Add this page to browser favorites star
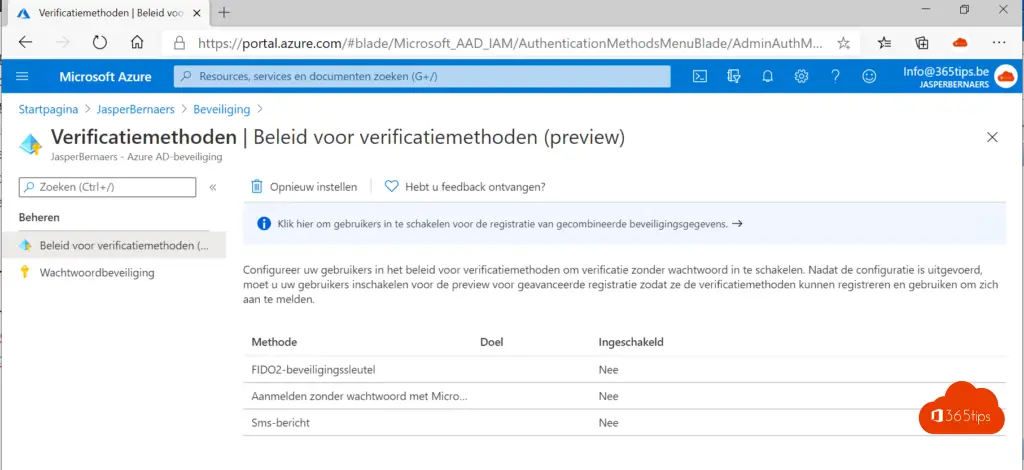 tap(843, 43)
